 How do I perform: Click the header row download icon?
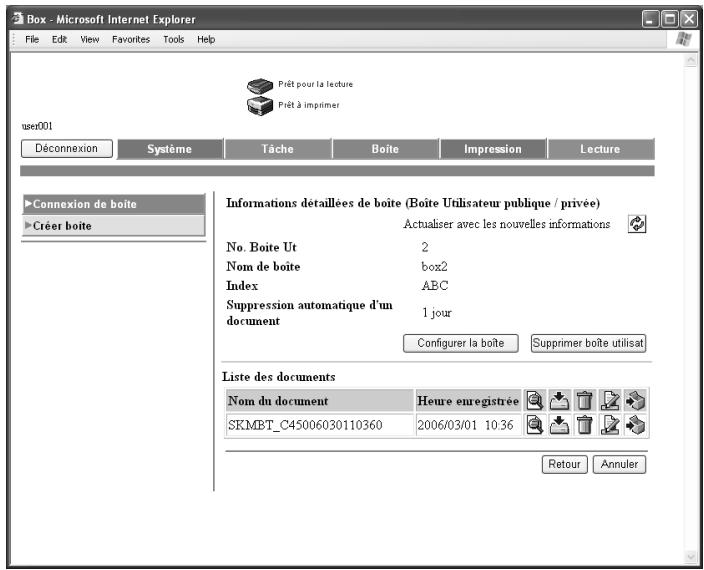tap(559, 400)
